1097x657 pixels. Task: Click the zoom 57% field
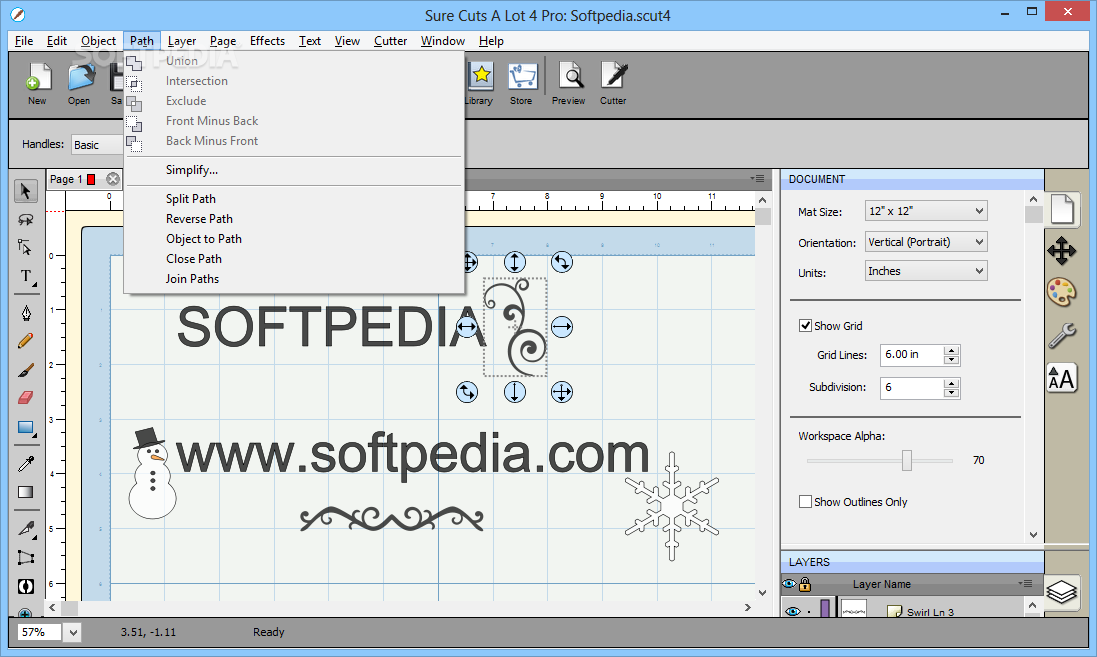[x=39, y=633]
